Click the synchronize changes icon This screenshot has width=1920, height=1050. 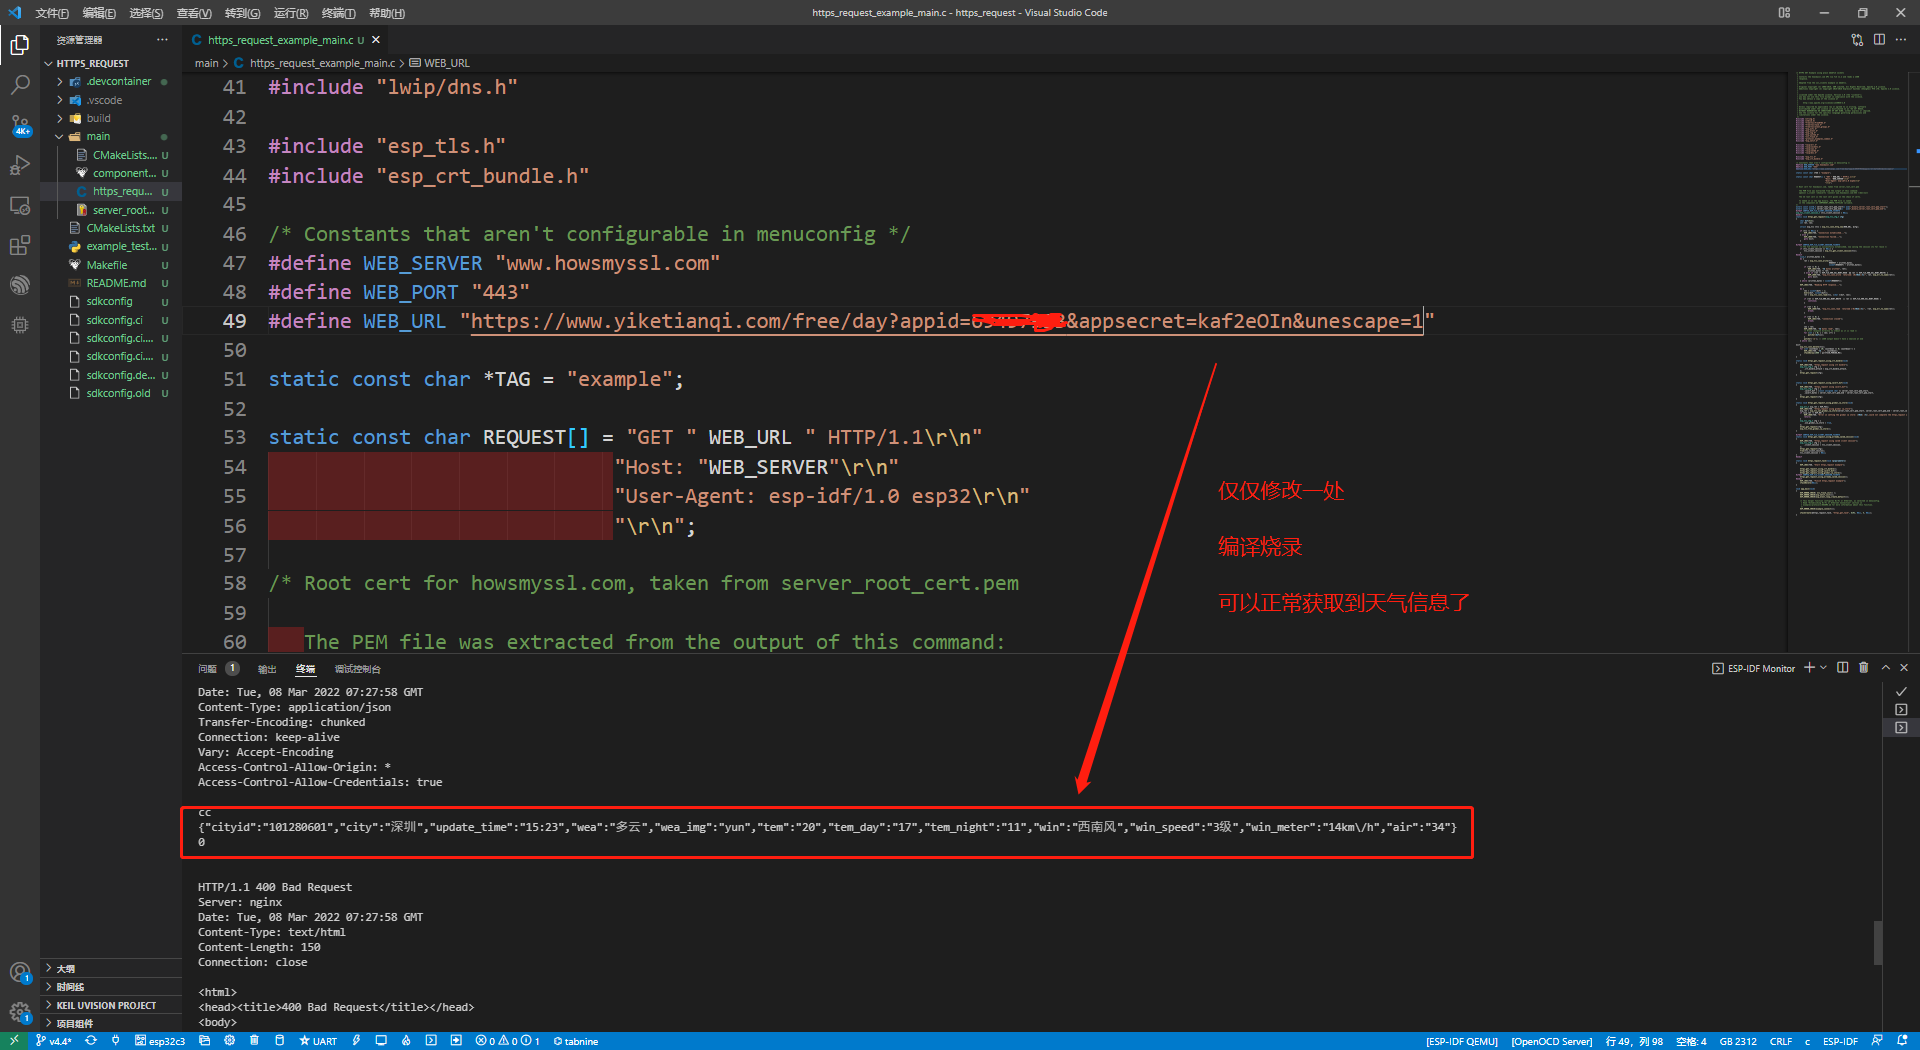click(x=91, y=1040)
